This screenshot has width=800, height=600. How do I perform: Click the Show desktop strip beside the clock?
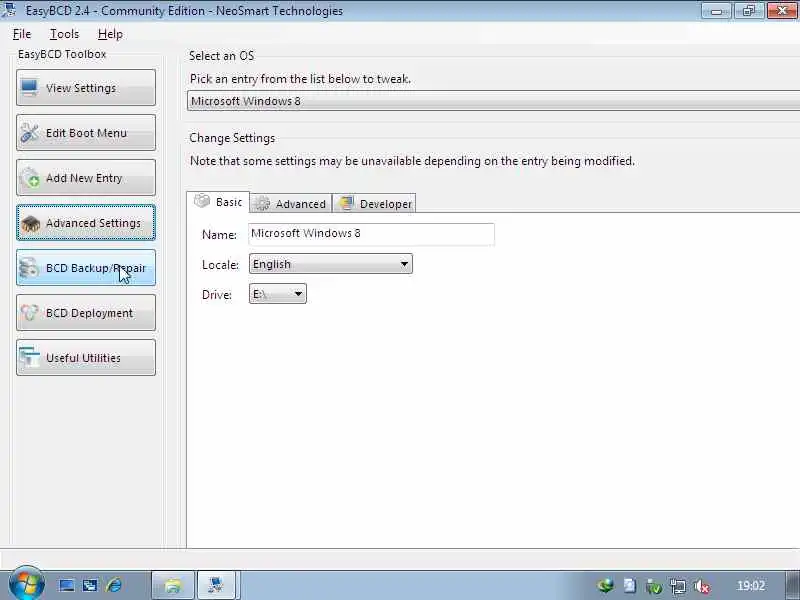click(x=792, y=585)
